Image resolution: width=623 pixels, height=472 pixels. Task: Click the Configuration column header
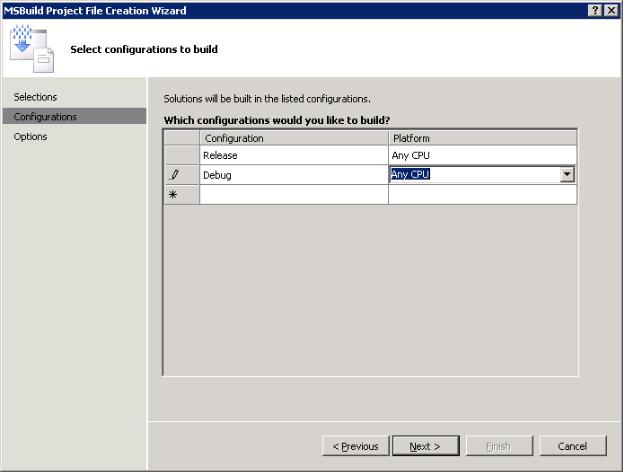pyautogui.click(x=294, y=138)
